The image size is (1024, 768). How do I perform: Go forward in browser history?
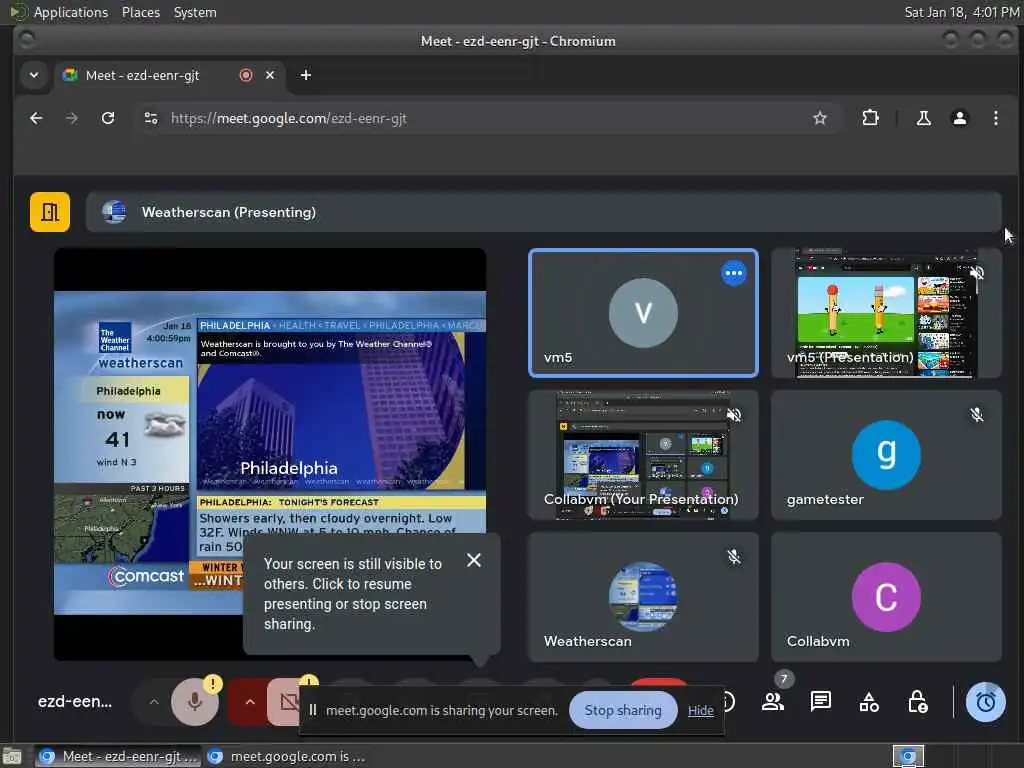72,118
